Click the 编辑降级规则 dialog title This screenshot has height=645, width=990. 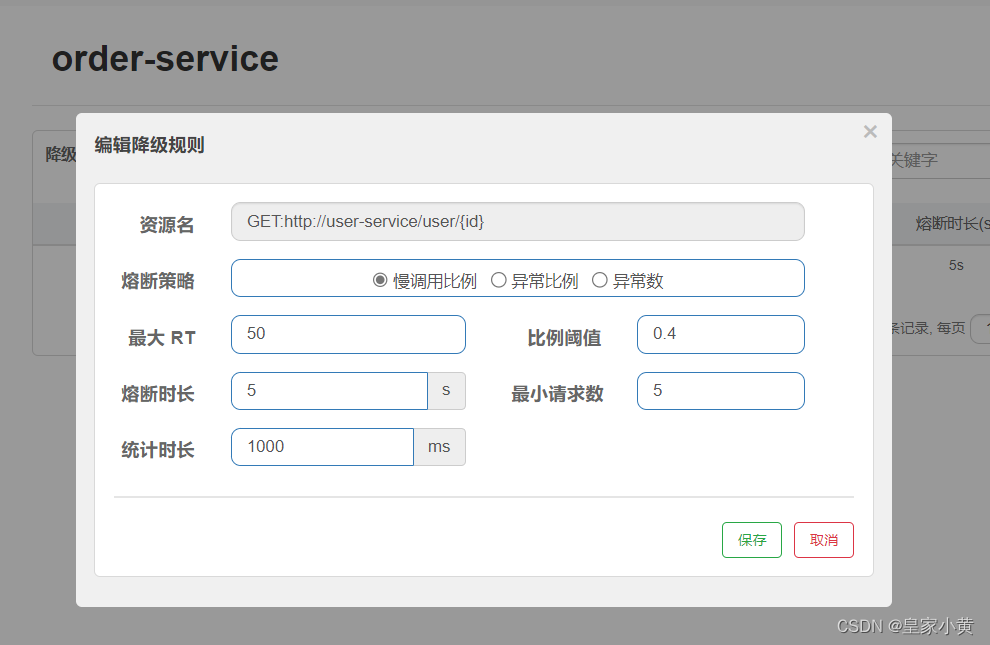150,145
